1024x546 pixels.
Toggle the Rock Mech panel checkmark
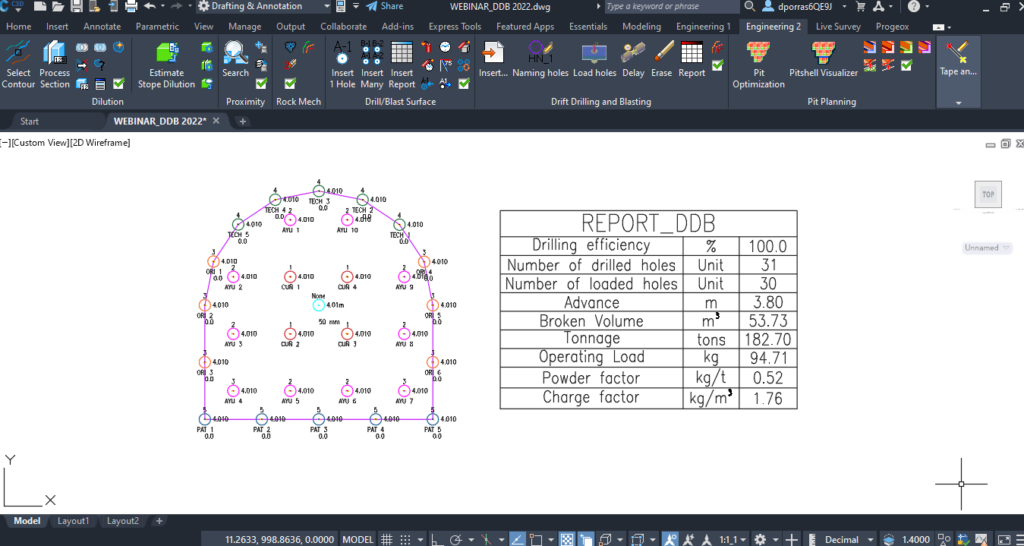pyautogui.click(x=290, y=83)
